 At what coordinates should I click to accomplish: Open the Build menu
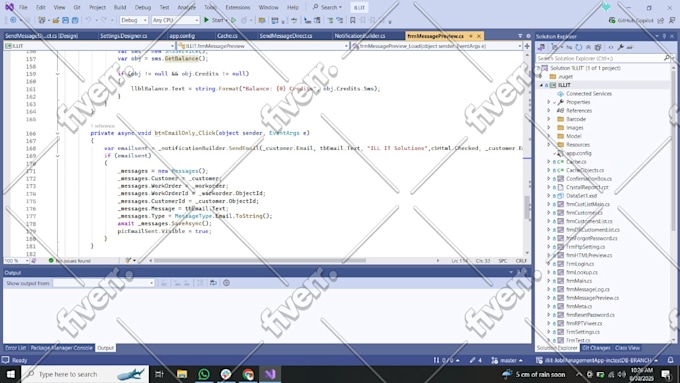point(120,7)
